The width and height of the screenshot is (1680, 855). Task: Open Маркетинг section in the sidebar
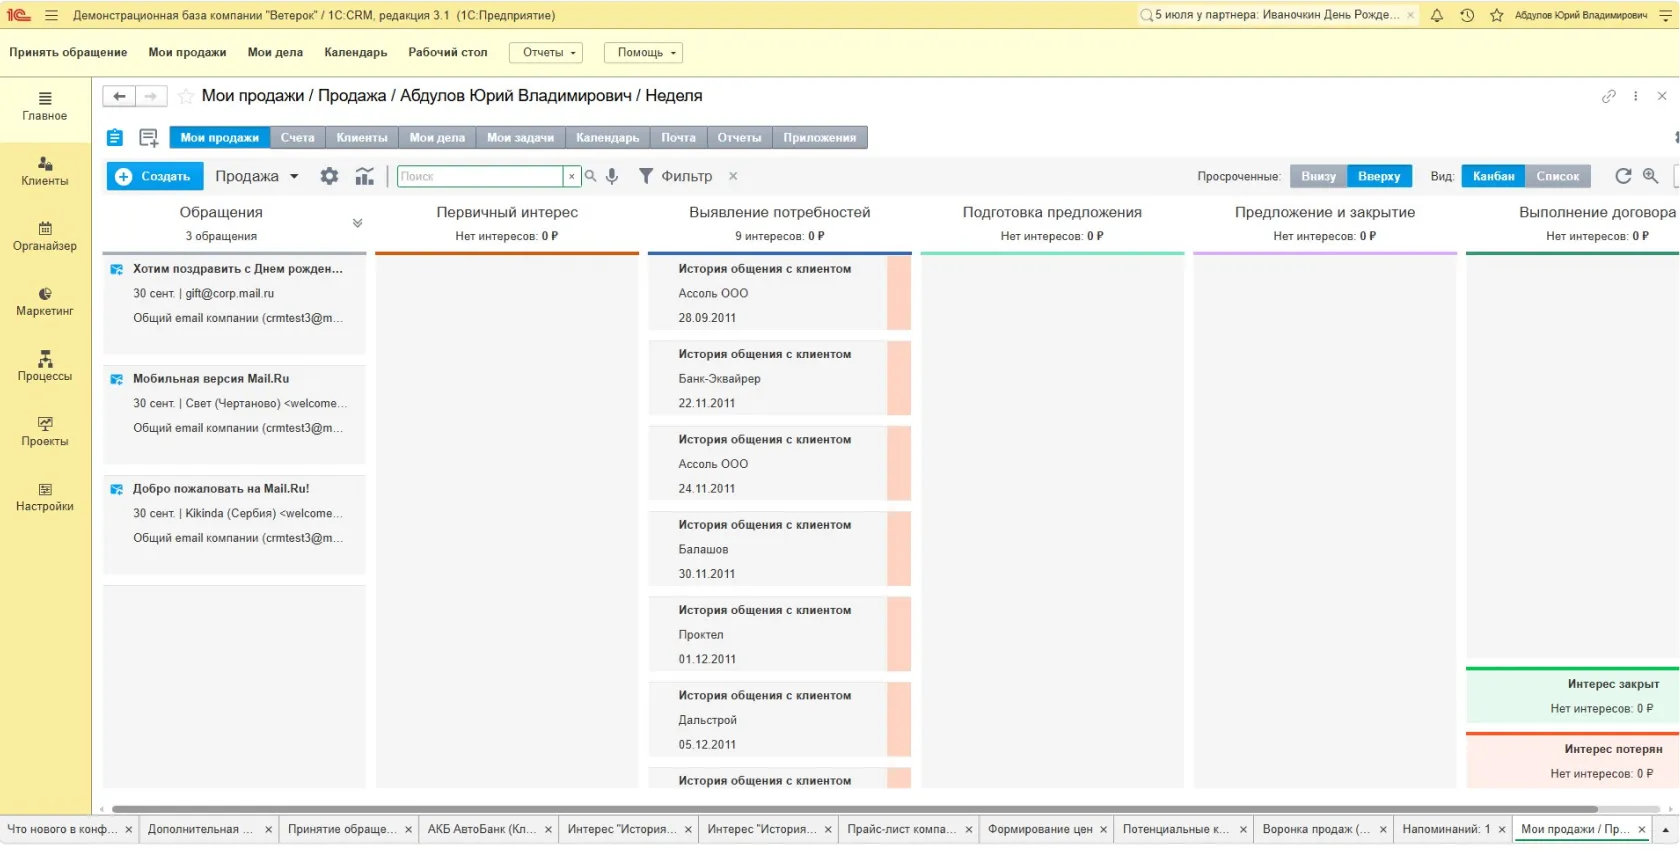click(x=45, y=302)
